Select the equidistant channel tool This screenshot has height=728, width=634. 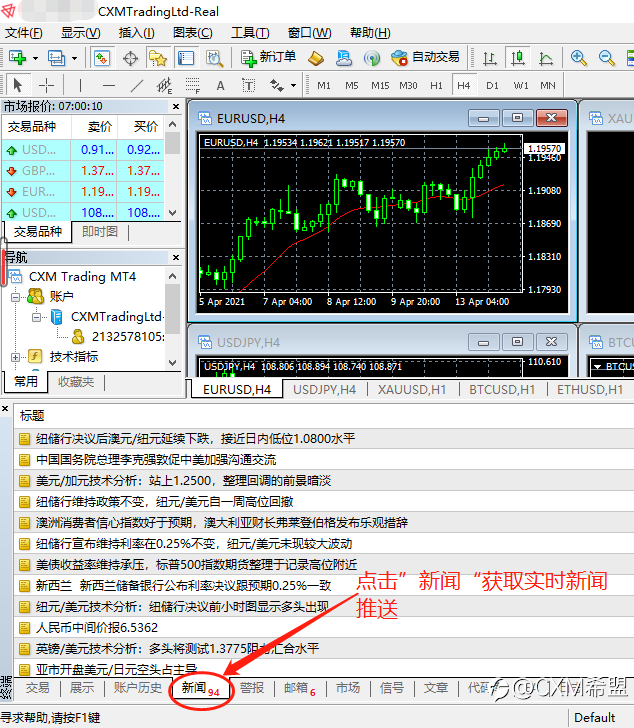point(164,85)
